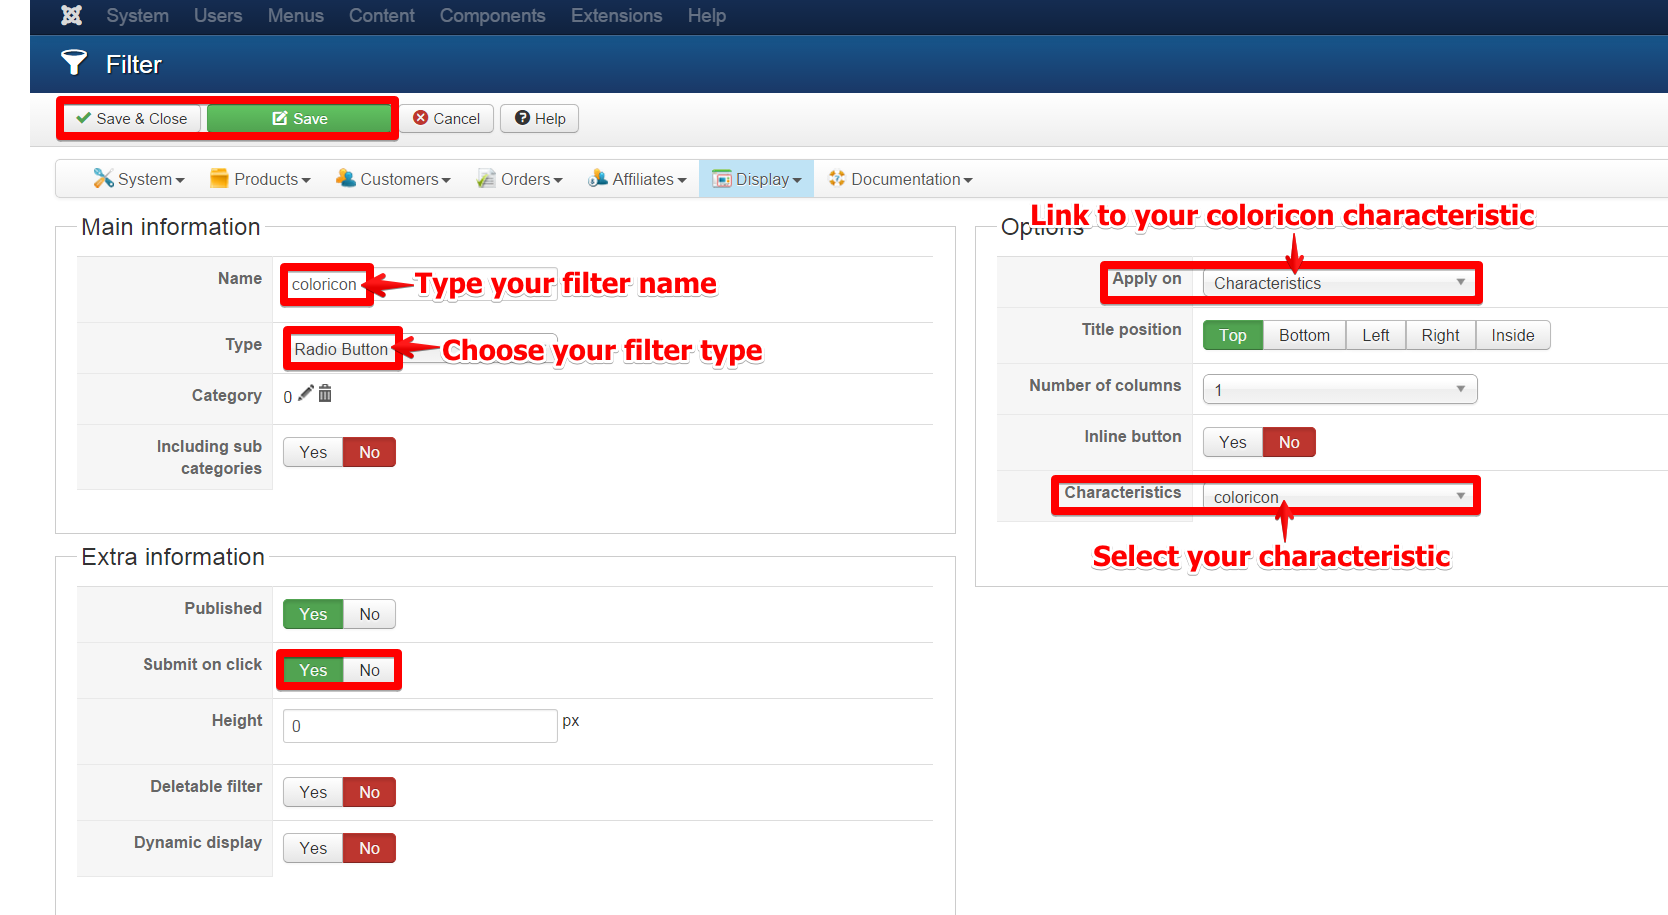1668x915 pixels.
Task: Open the Number of columns dropdown
Action: (1340, 389)
